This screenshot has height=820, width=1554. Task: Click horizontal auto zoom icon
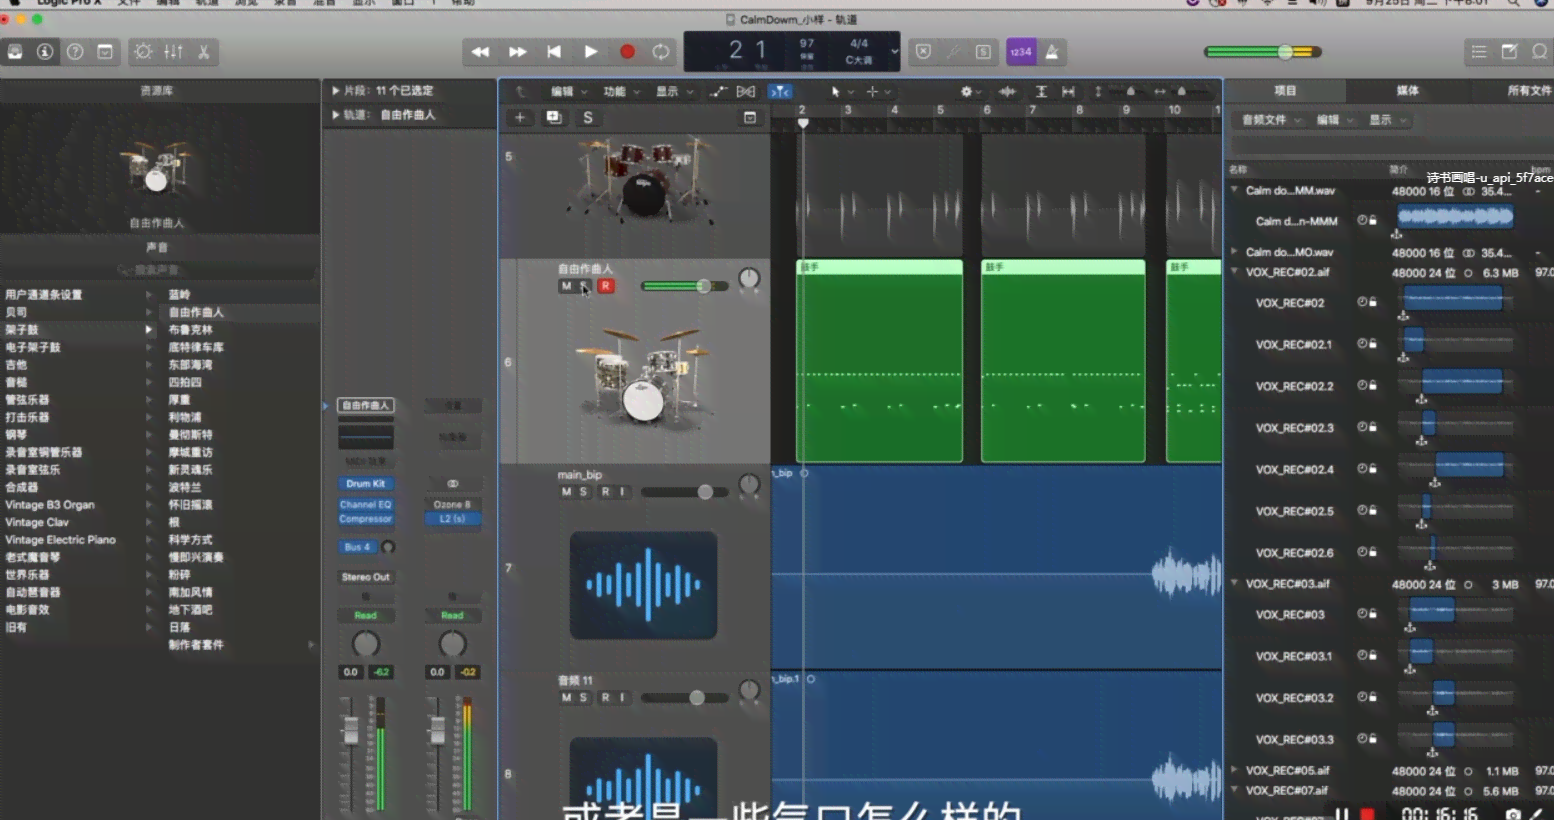tap(1068, 92)
